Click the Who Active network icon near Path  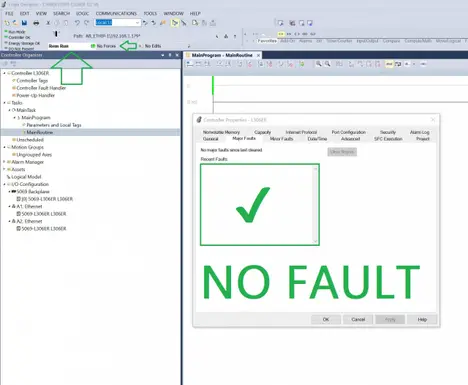click(226, 36)
